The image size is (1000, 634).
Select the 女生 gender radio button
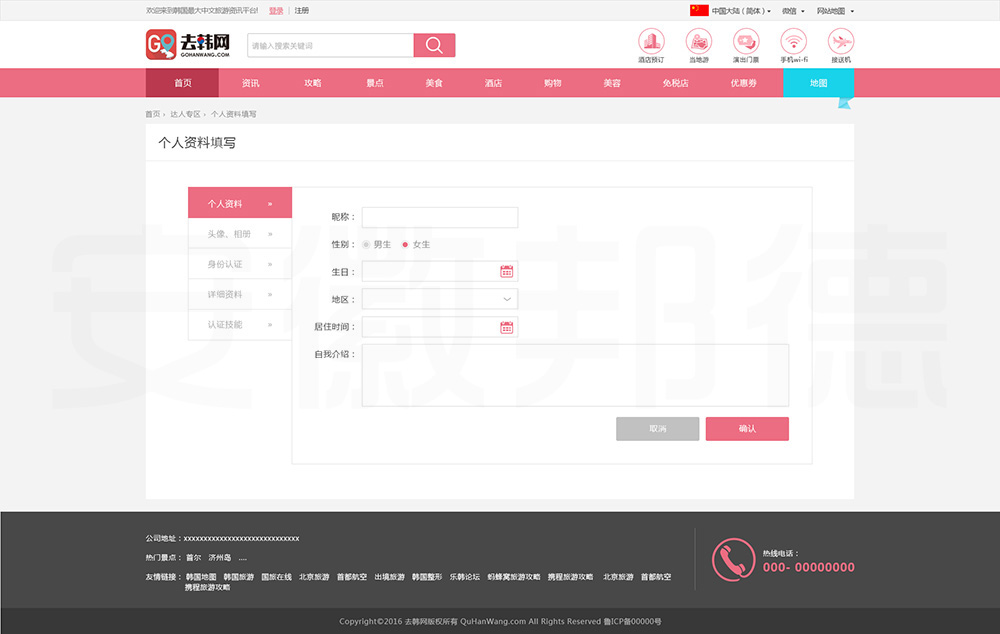pyautogui.click(x=405, y=245)
